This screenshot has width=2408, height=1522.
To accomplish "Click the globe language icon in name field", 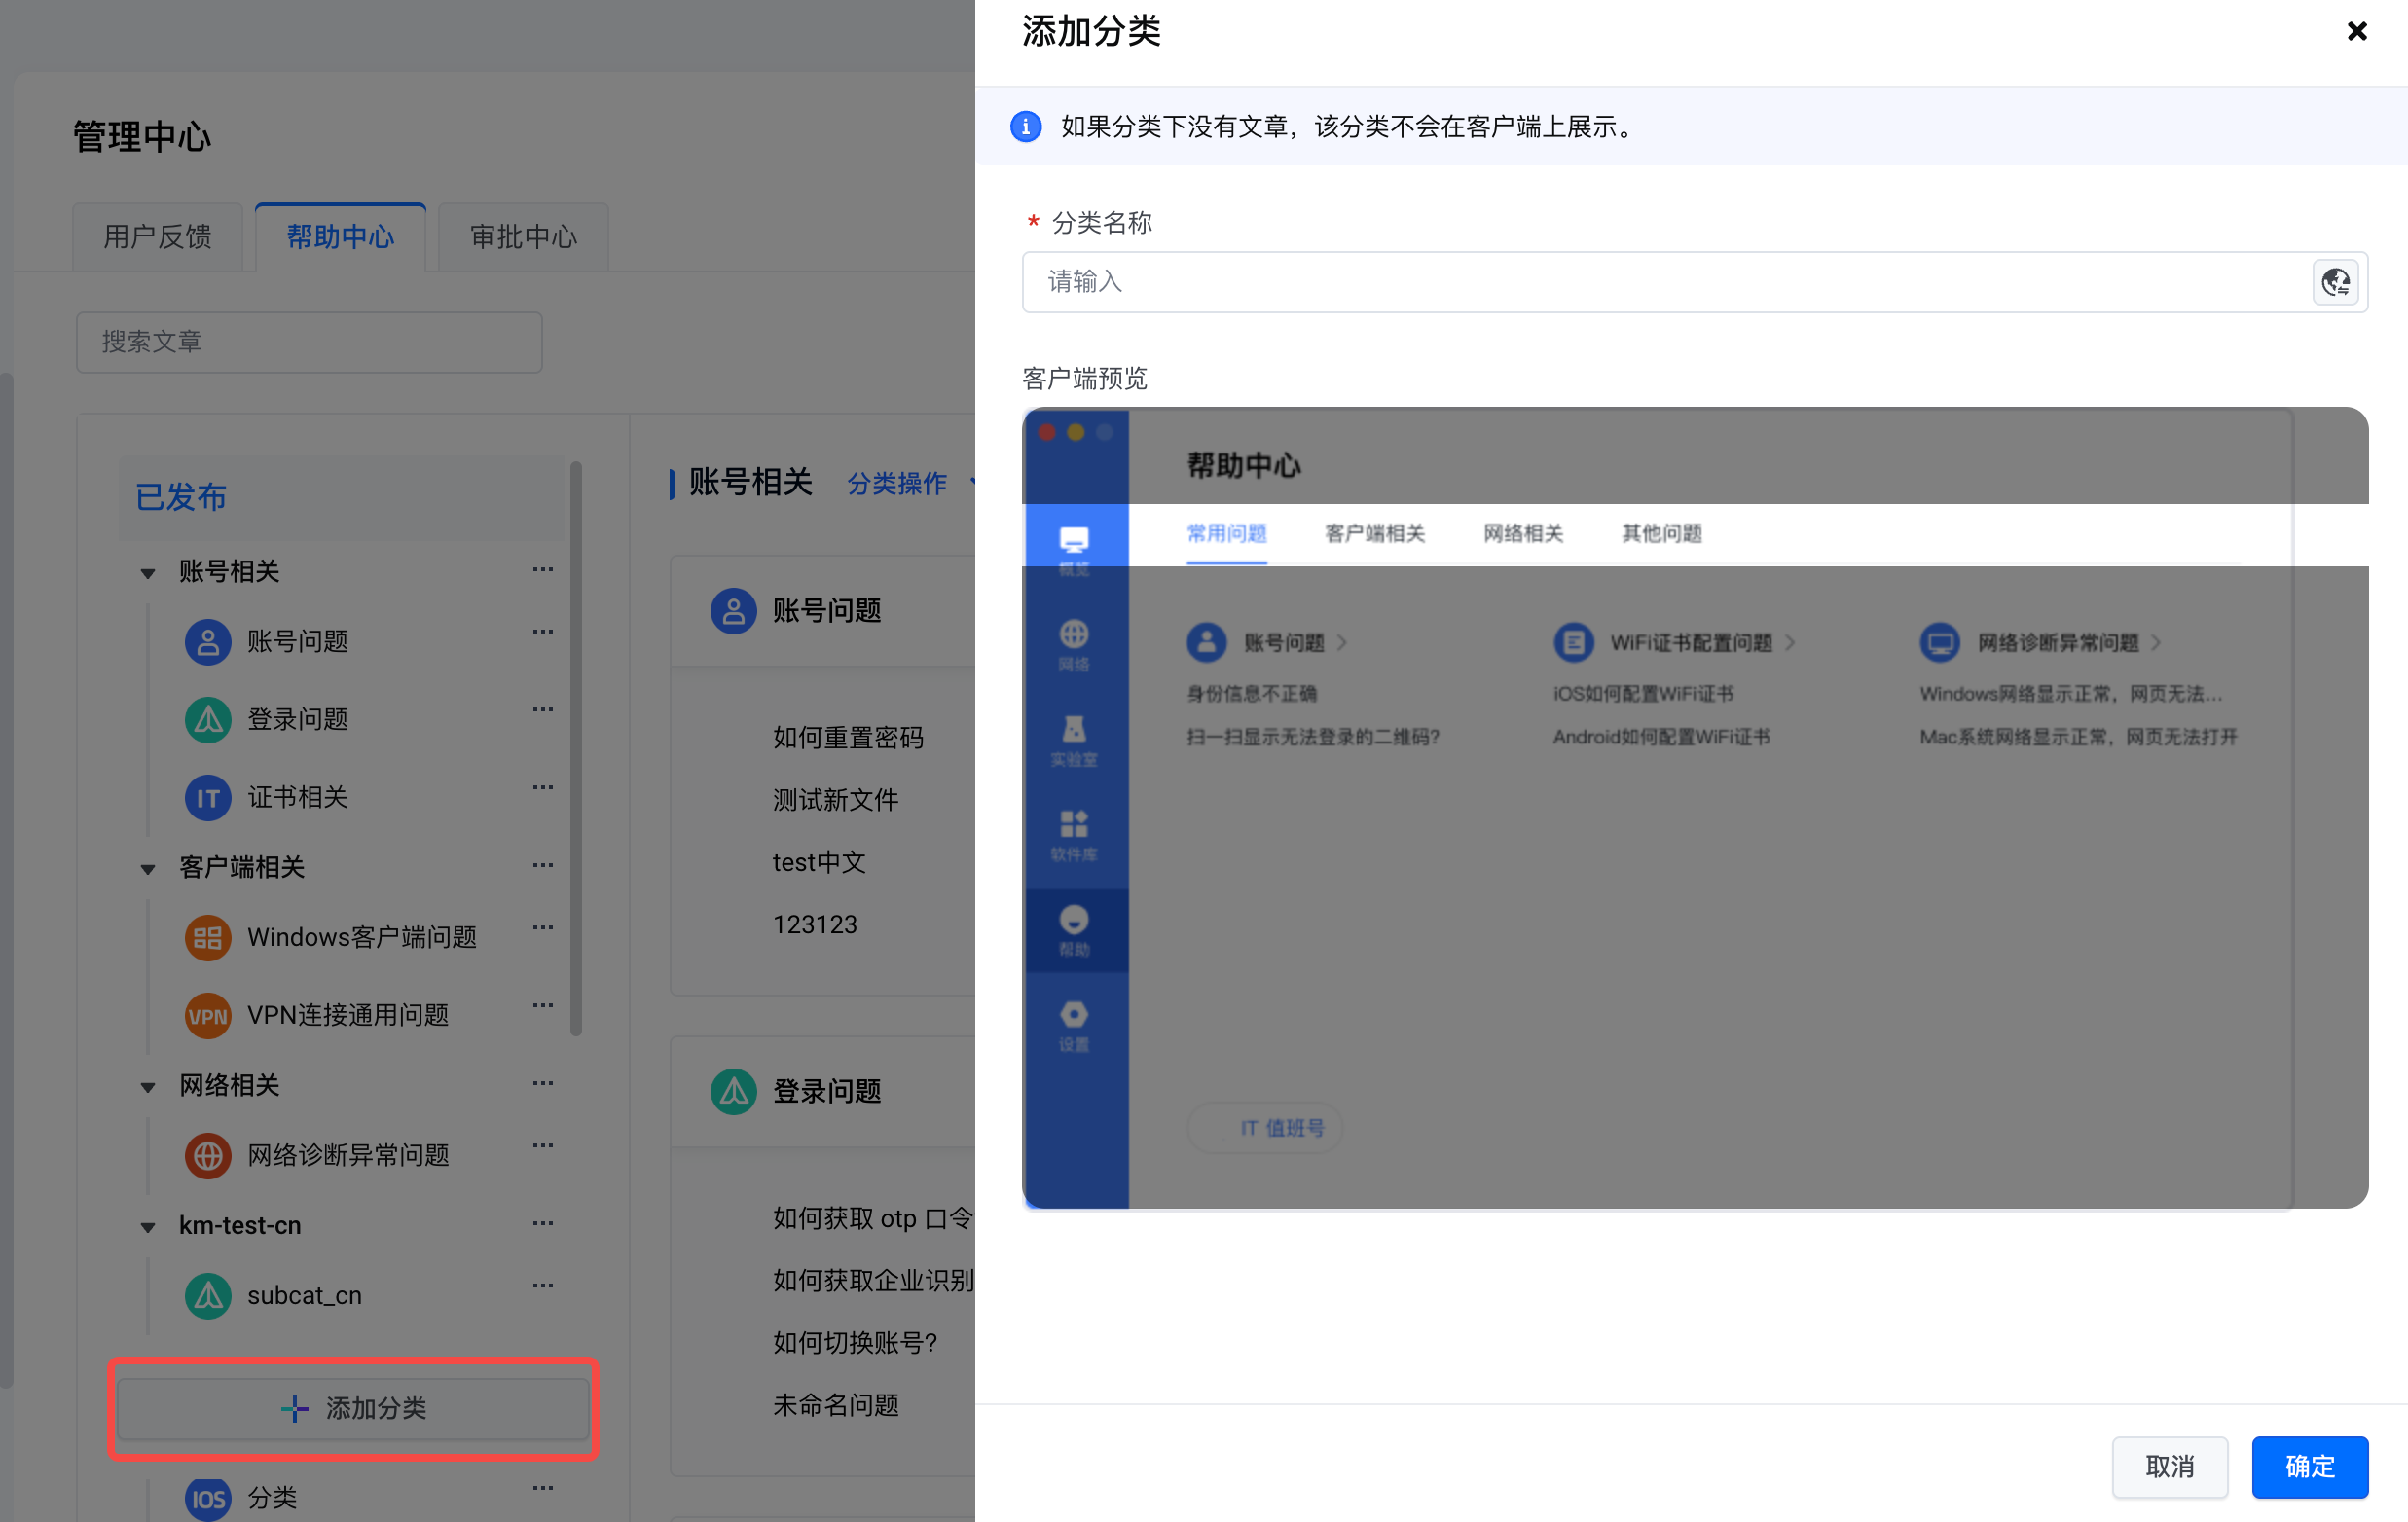I will click(x=2335, y=282).
